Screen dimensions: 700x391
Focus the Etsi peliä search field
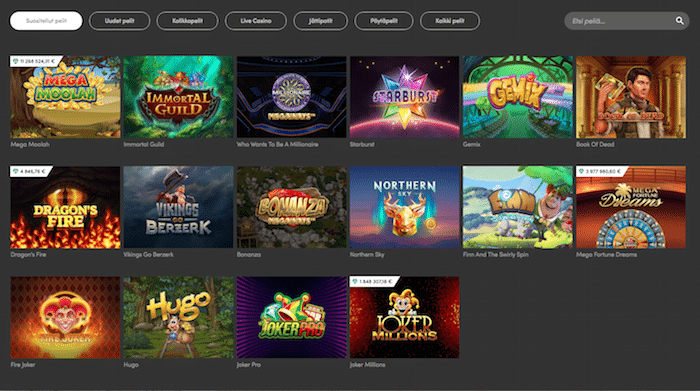621,21
